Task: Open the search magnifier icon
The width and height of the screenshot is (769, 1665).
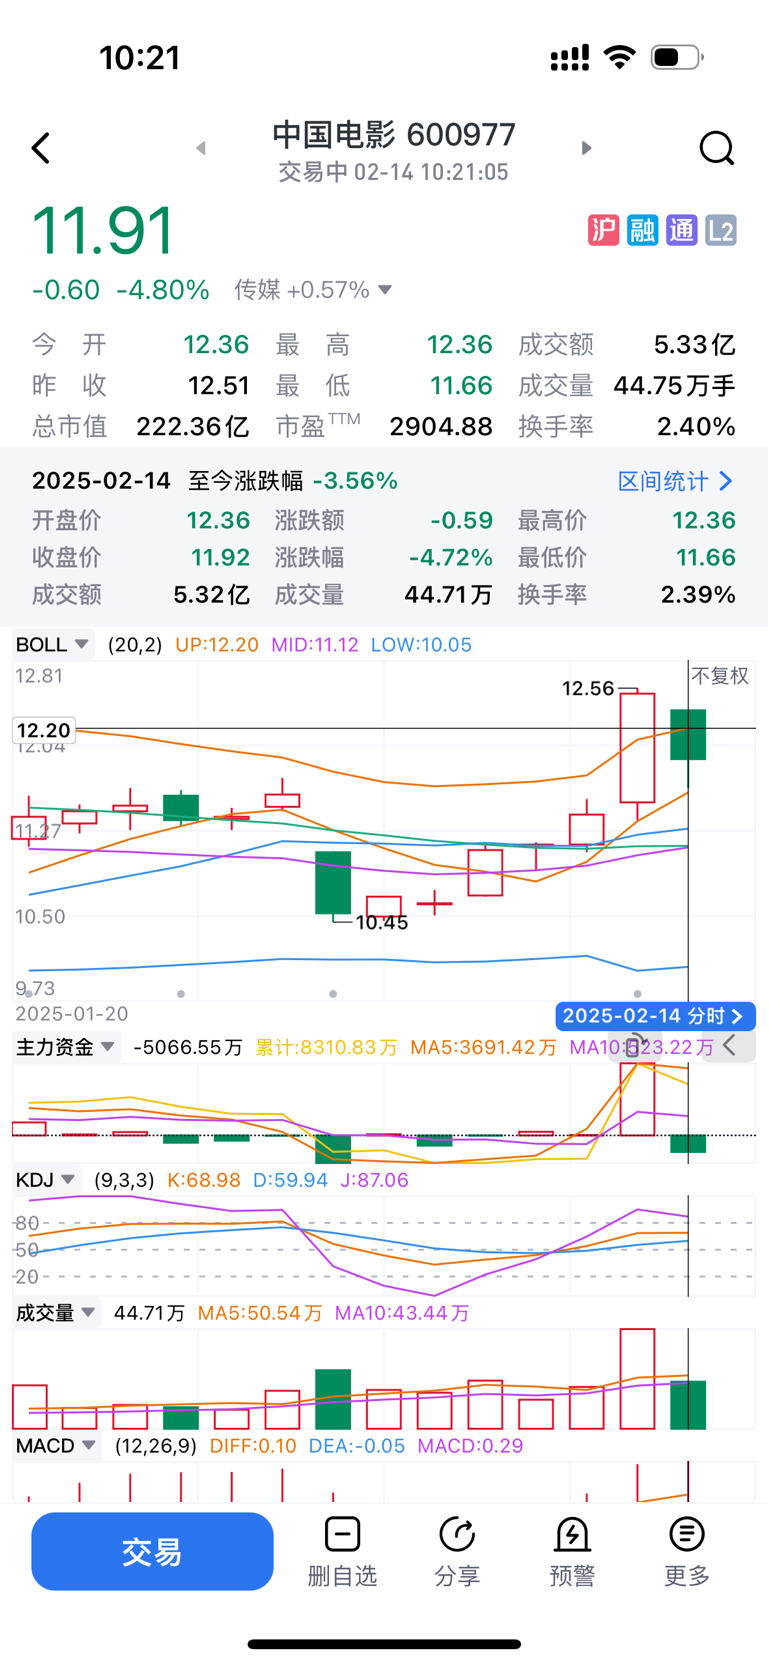Action: click(716, 148)
